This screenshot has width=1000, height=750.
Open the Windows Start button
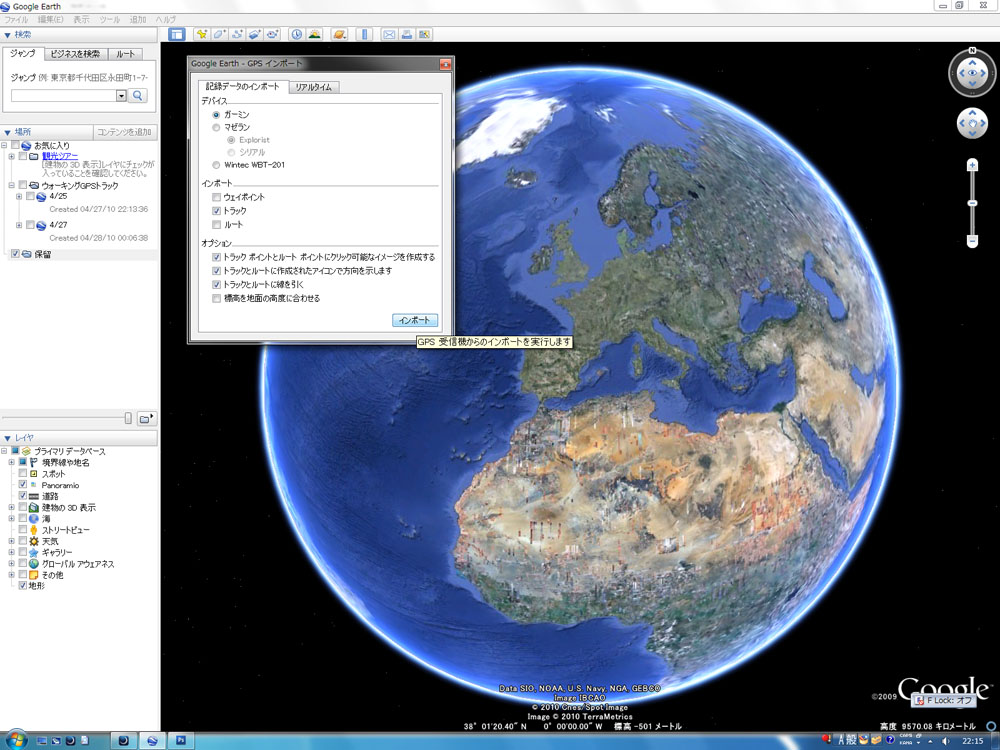click(x=16, y=740)
